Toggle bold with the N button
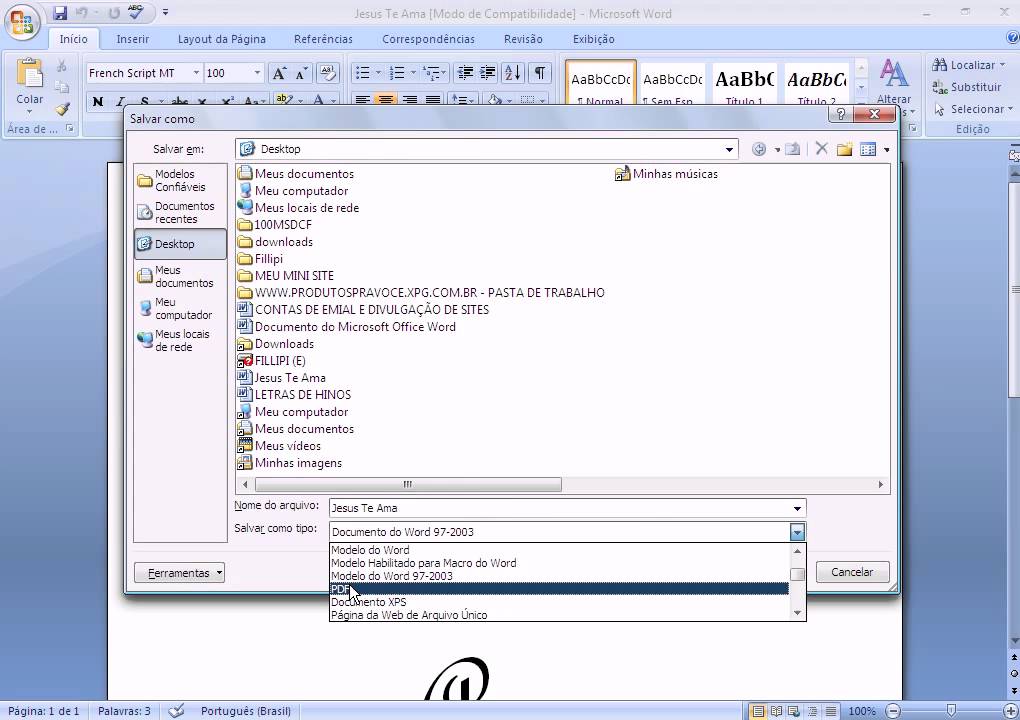The height and width of the screenshot is (720, 1020). coord(98,101)
